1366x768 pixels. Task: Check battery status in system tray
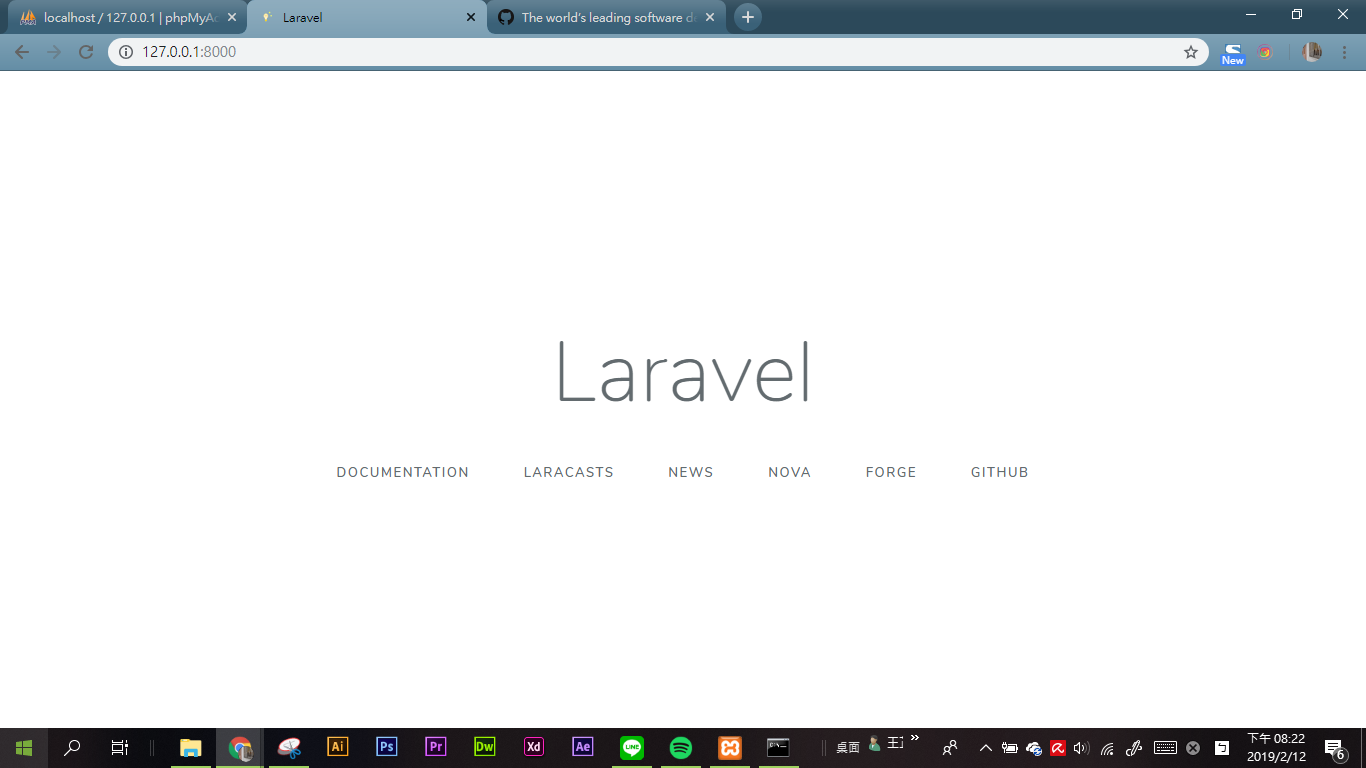click(x=1010, y=748)
